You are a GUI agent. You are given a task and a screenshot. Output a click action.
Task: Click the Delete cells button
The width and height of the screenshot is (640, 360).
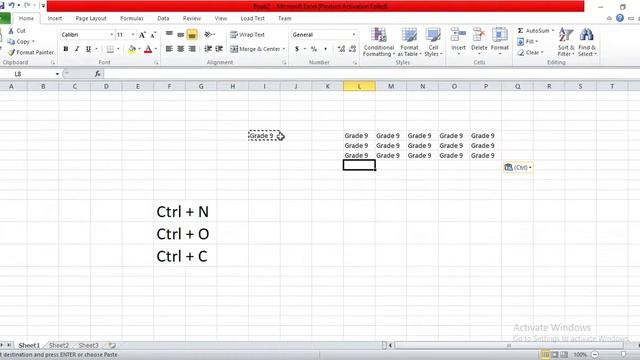[479, 41]
